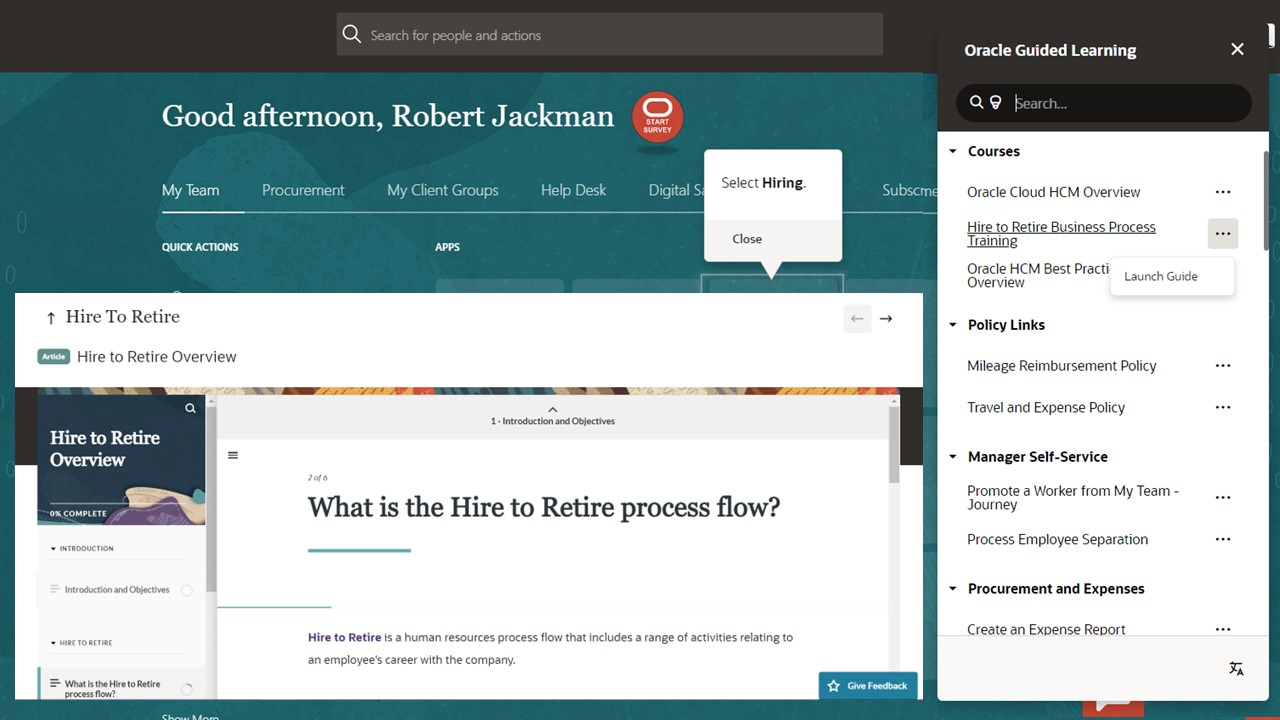The width and height of the screenshot is (1280, 720).
Task: Click the search magnifier icon in Guided Learning
Action: [x=977, y=103]
